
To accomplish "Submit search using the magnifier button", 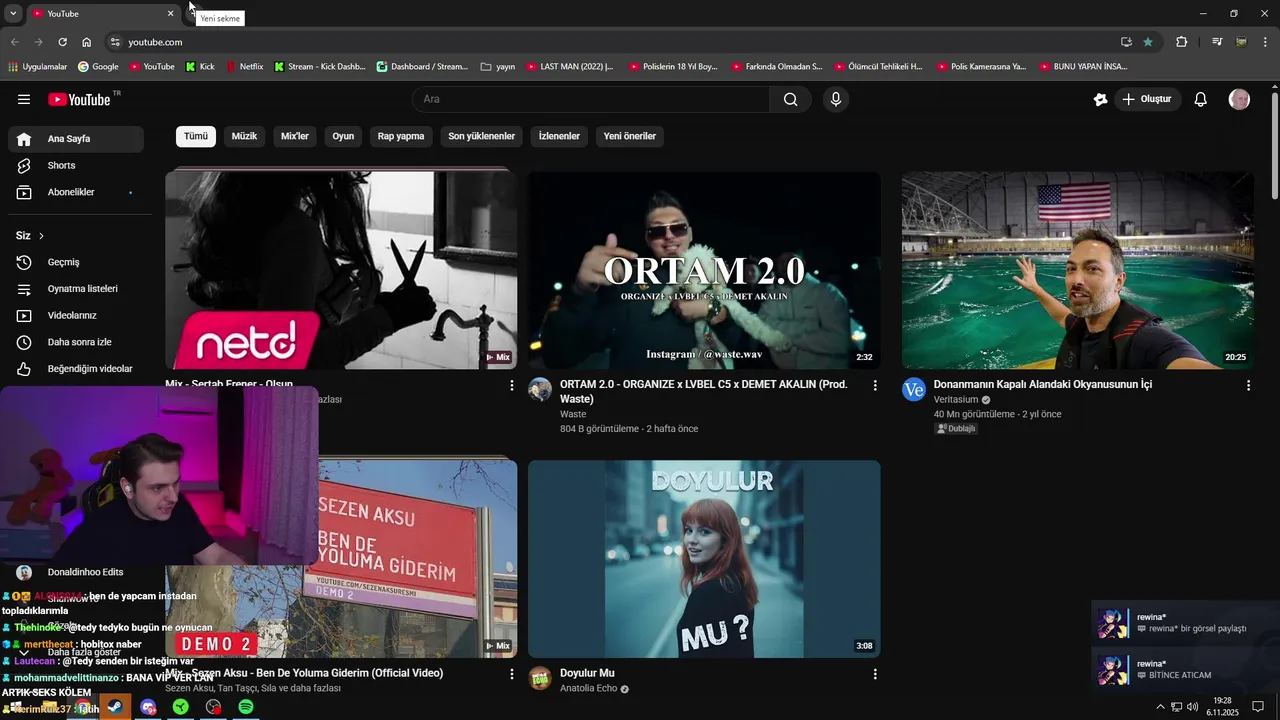I will [790, 99].
